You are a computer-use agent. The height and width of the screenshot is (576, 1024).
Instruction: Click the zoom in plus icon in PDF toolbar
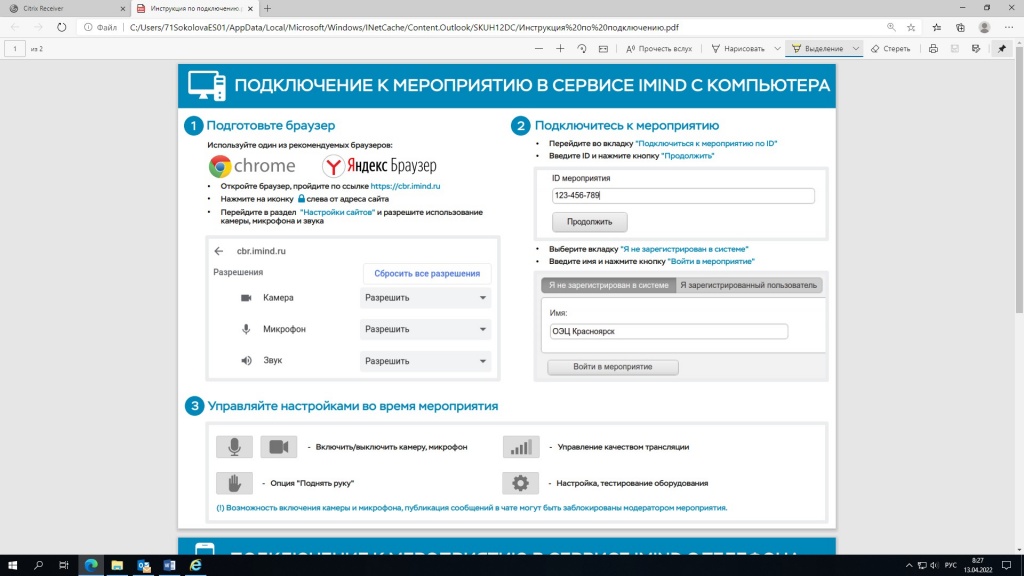pyautogui.click(x=560, y=48)
